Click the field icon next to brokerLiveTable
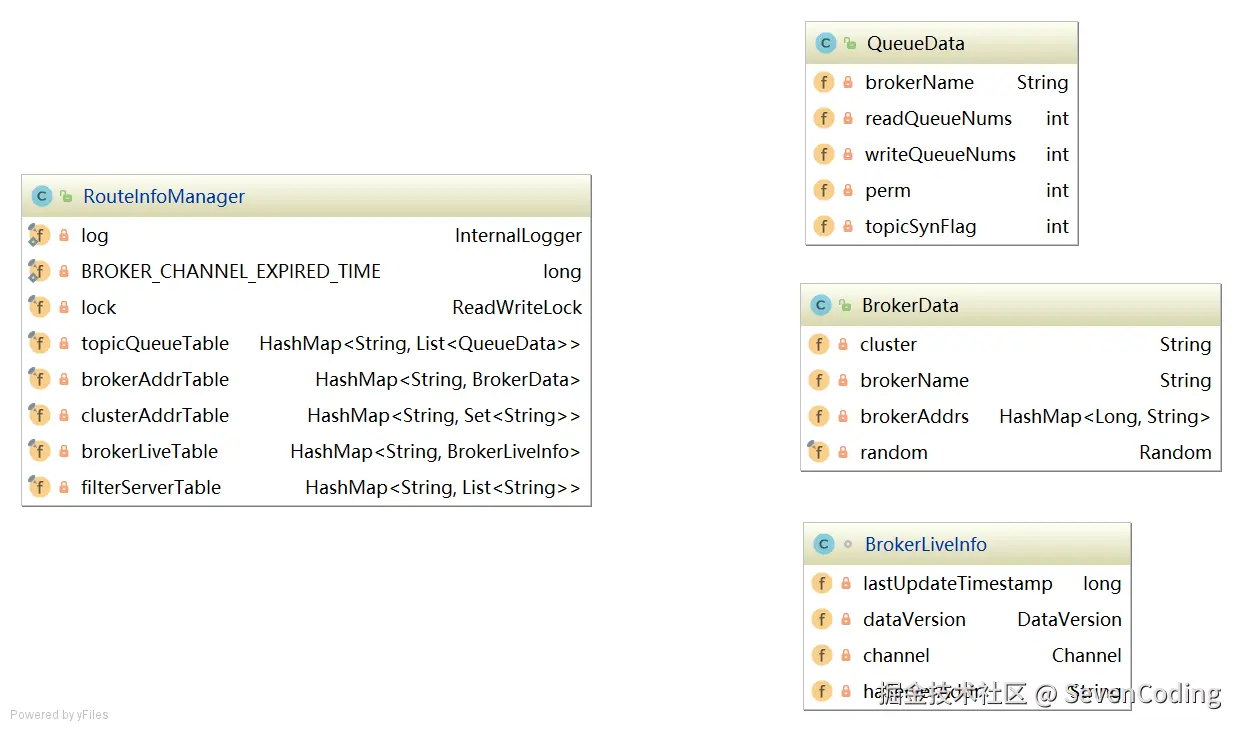 tap(39, 451)
